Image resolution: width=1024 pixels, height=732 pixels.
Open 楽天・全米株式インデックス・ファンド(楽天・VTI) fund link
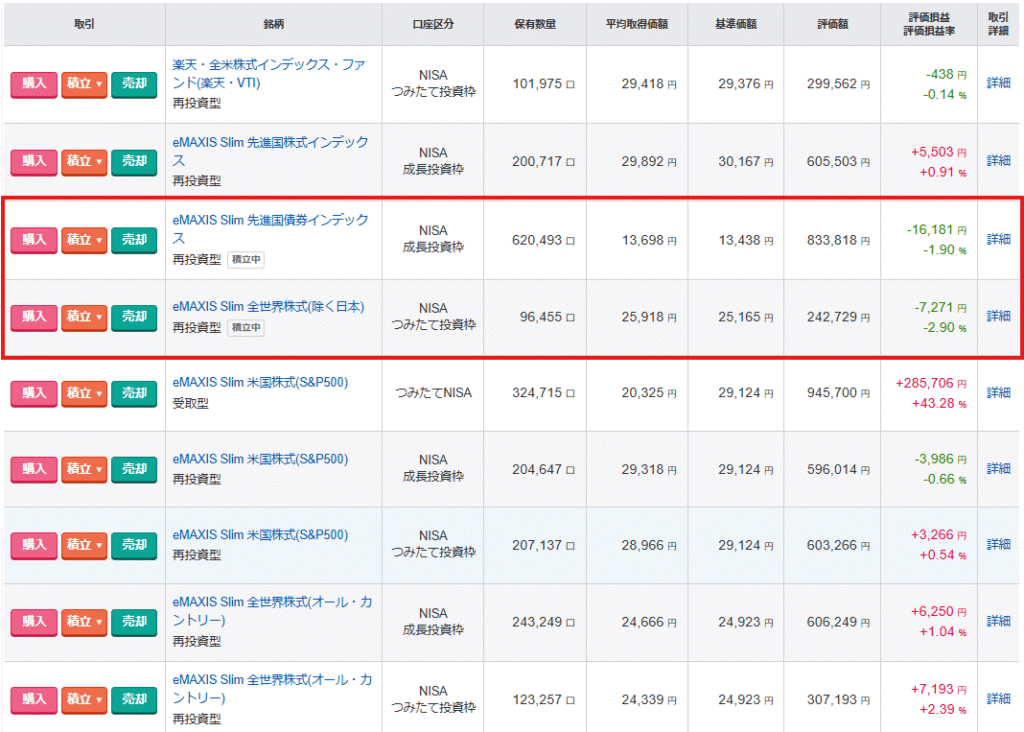pyautogui.click(x=268, y=74)
